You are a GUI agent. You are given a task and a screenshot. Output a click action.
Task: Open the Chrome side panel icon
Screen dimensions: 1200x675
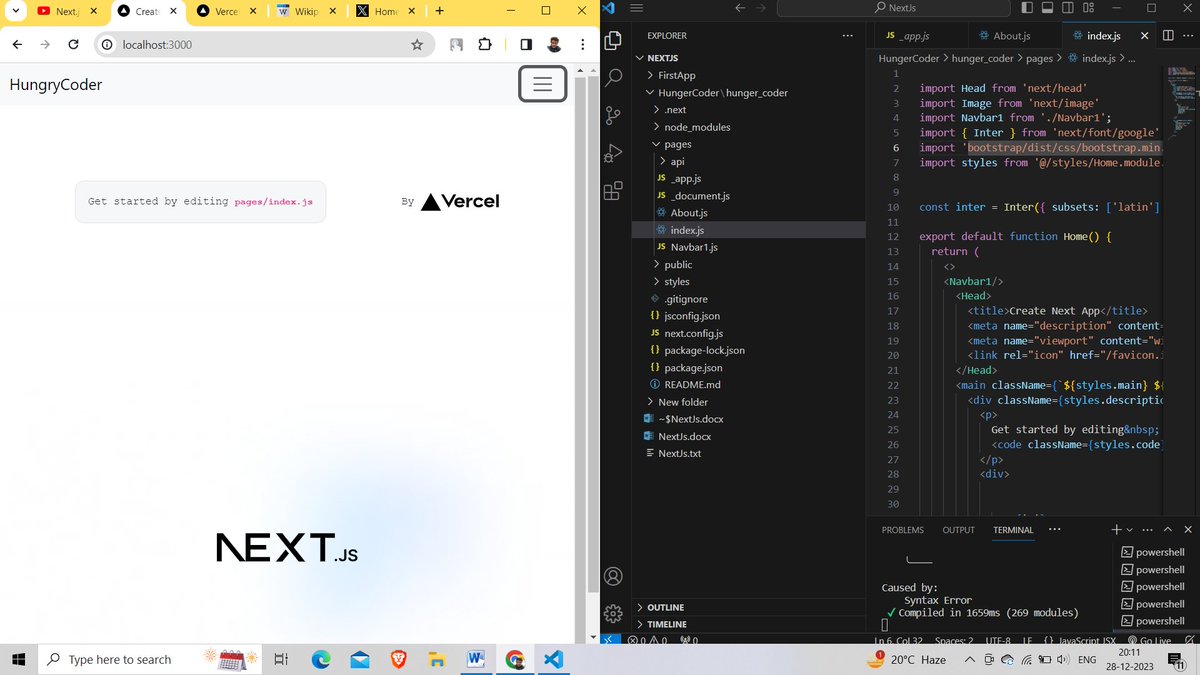(x=525, y=45)
